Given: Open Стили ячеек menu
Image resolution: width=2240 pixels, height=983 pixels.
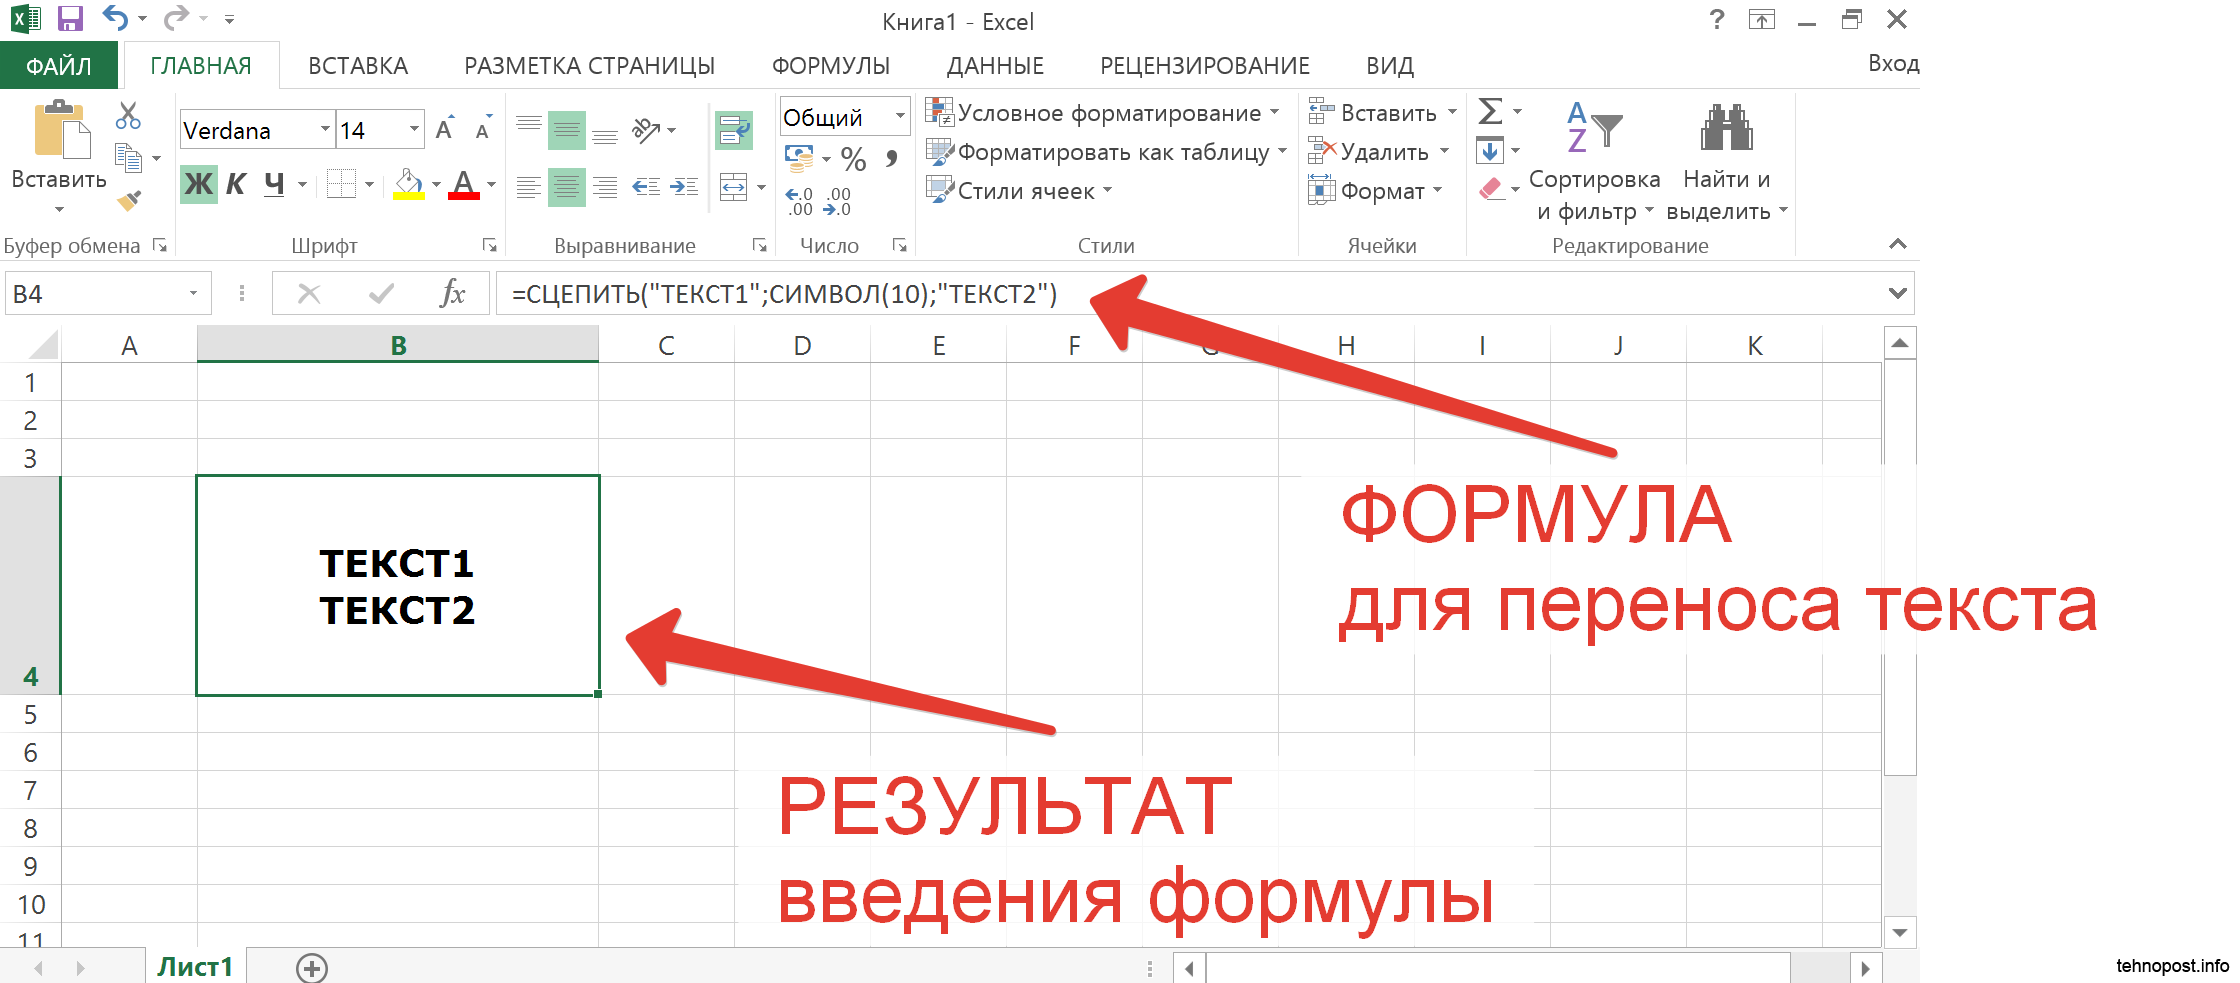Looking at the screenshot, I should [x=1019, y=191].
